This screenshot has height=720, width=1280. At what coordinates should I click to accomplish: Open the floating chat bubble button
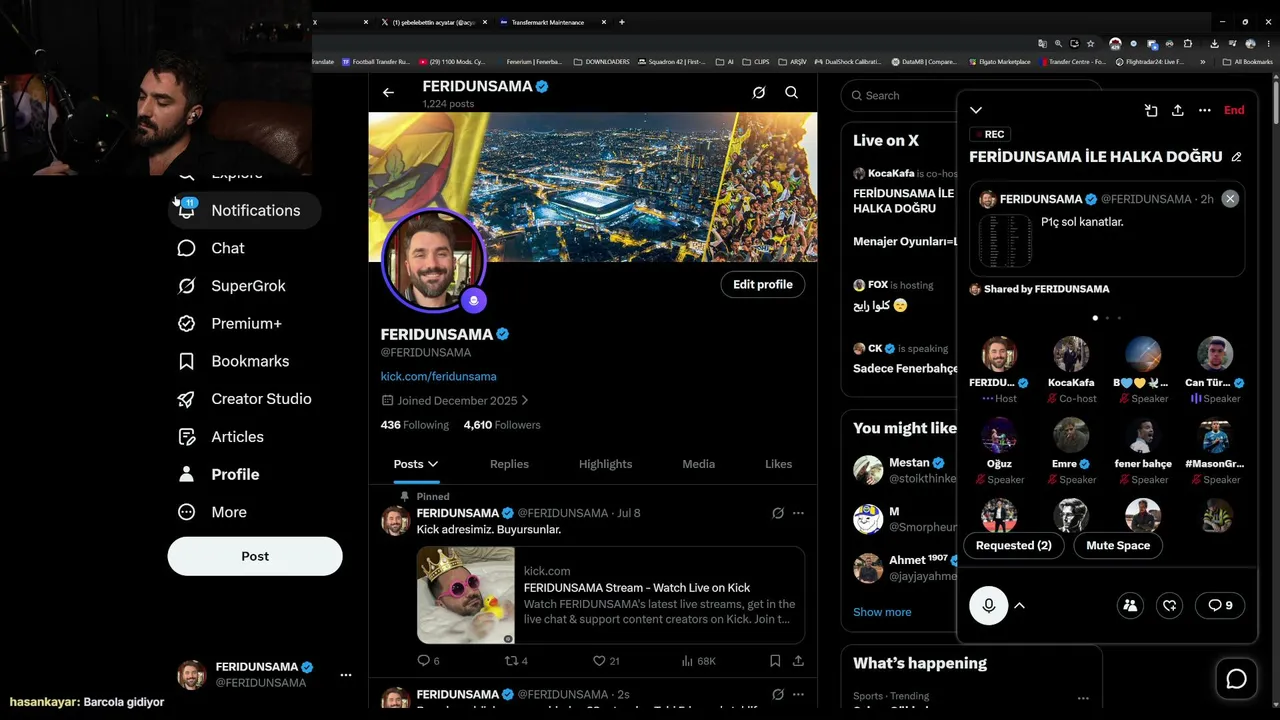pyautogui.click(x=1237, y=680)
